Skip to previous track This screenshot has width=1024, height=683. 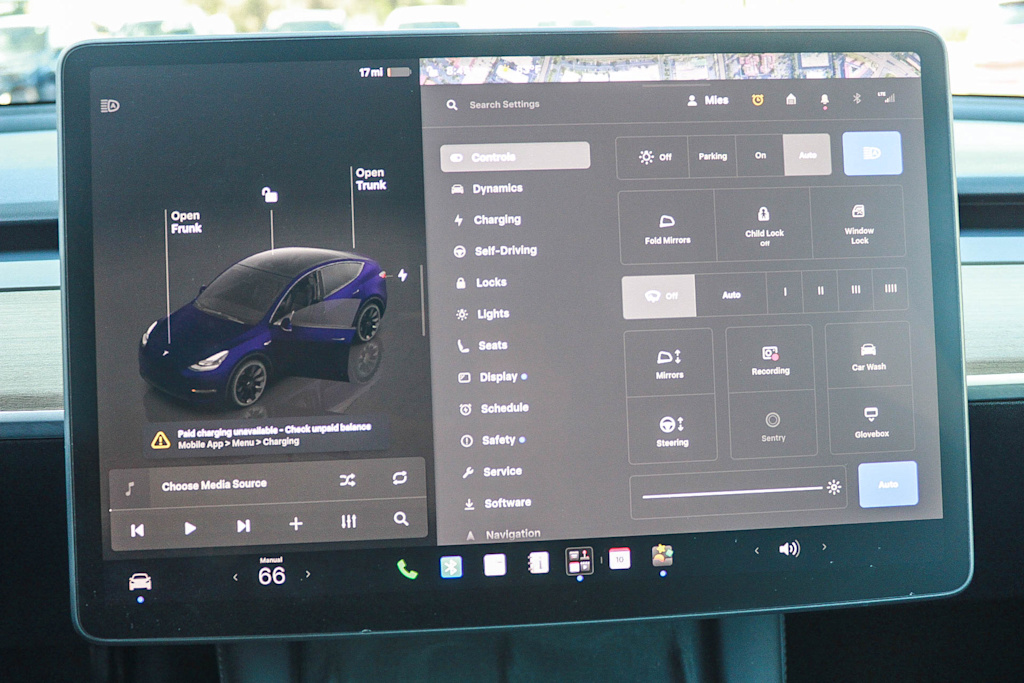(x=137, y=530)
